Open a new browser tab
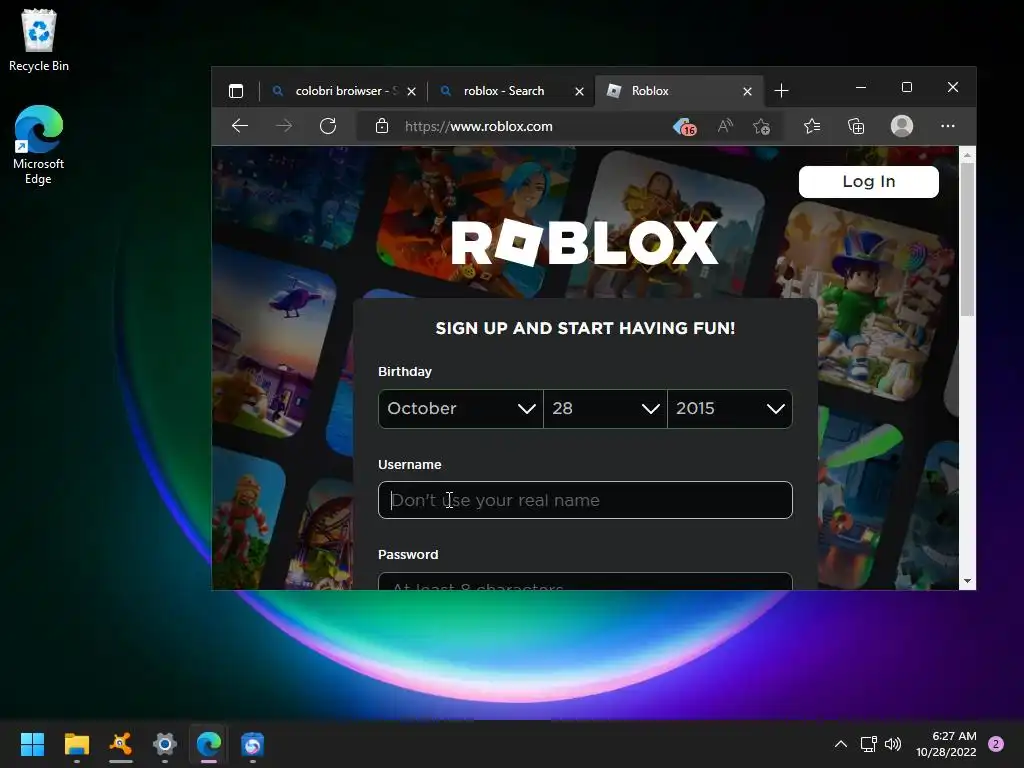The height and width of the screenshot is (768, 1024). tap(781, 91)
